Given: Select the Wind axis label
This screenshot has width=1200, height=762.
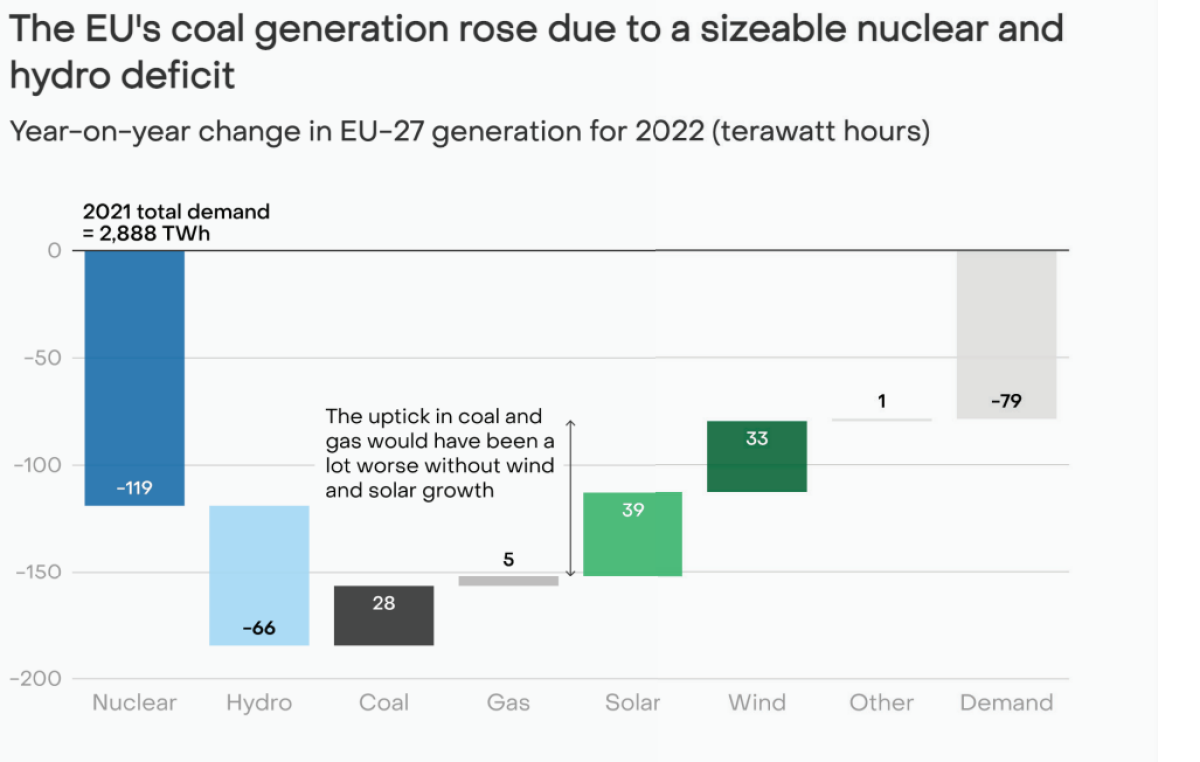Looking at the screenshot, I should 757,703.
